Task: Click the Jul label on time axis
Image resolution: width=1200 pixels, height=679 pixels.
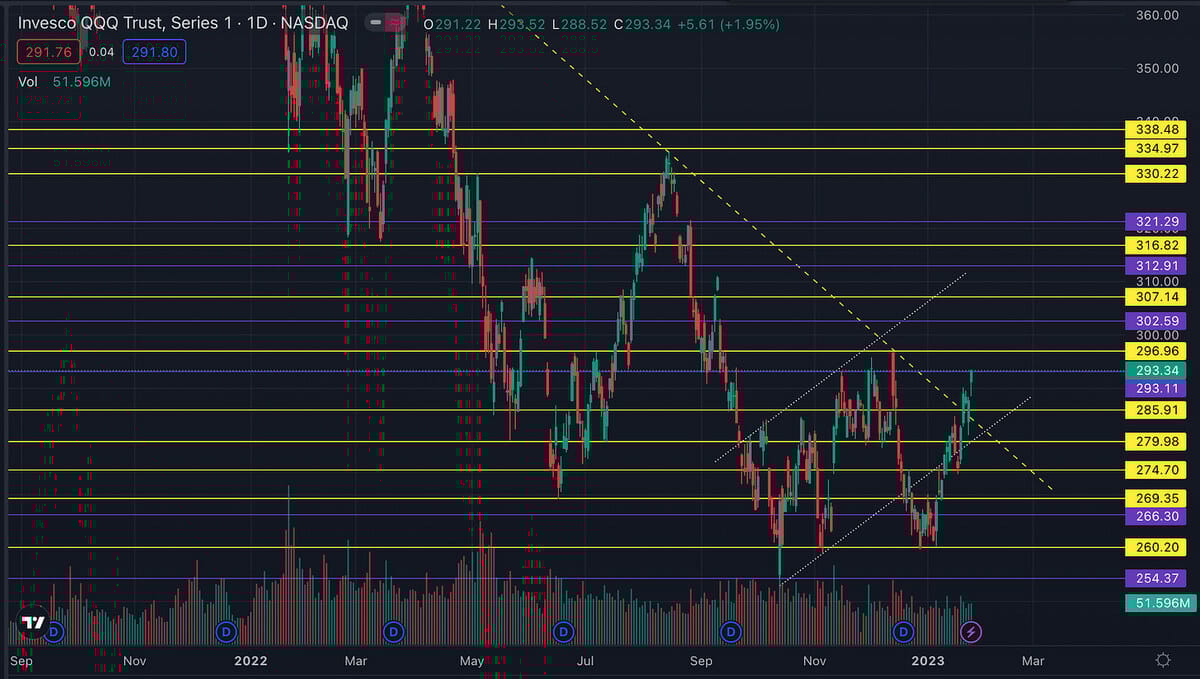Action: 585,660
